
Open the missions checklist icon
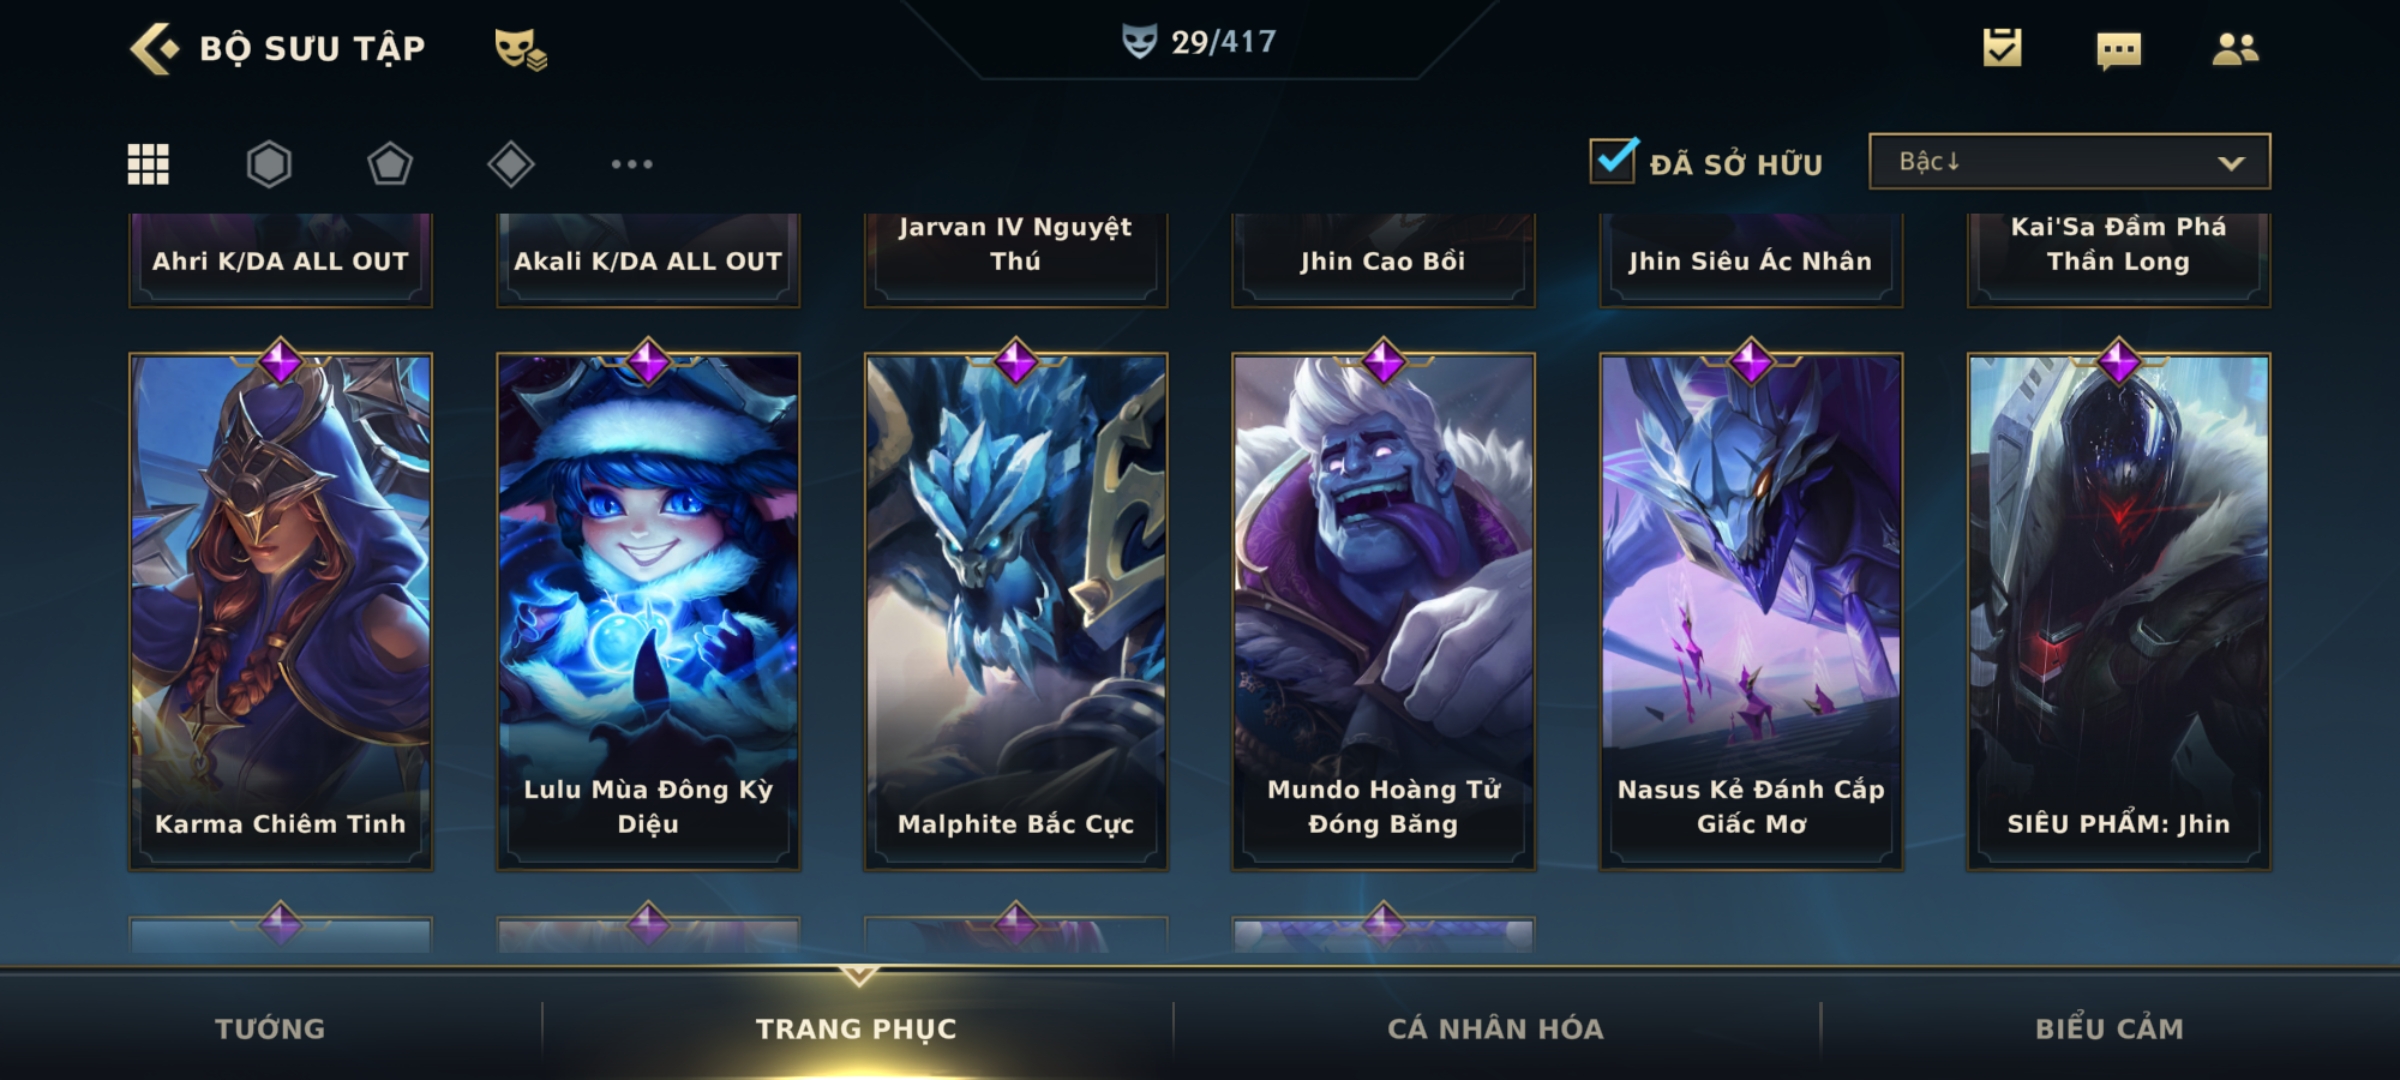[2002, 48]
